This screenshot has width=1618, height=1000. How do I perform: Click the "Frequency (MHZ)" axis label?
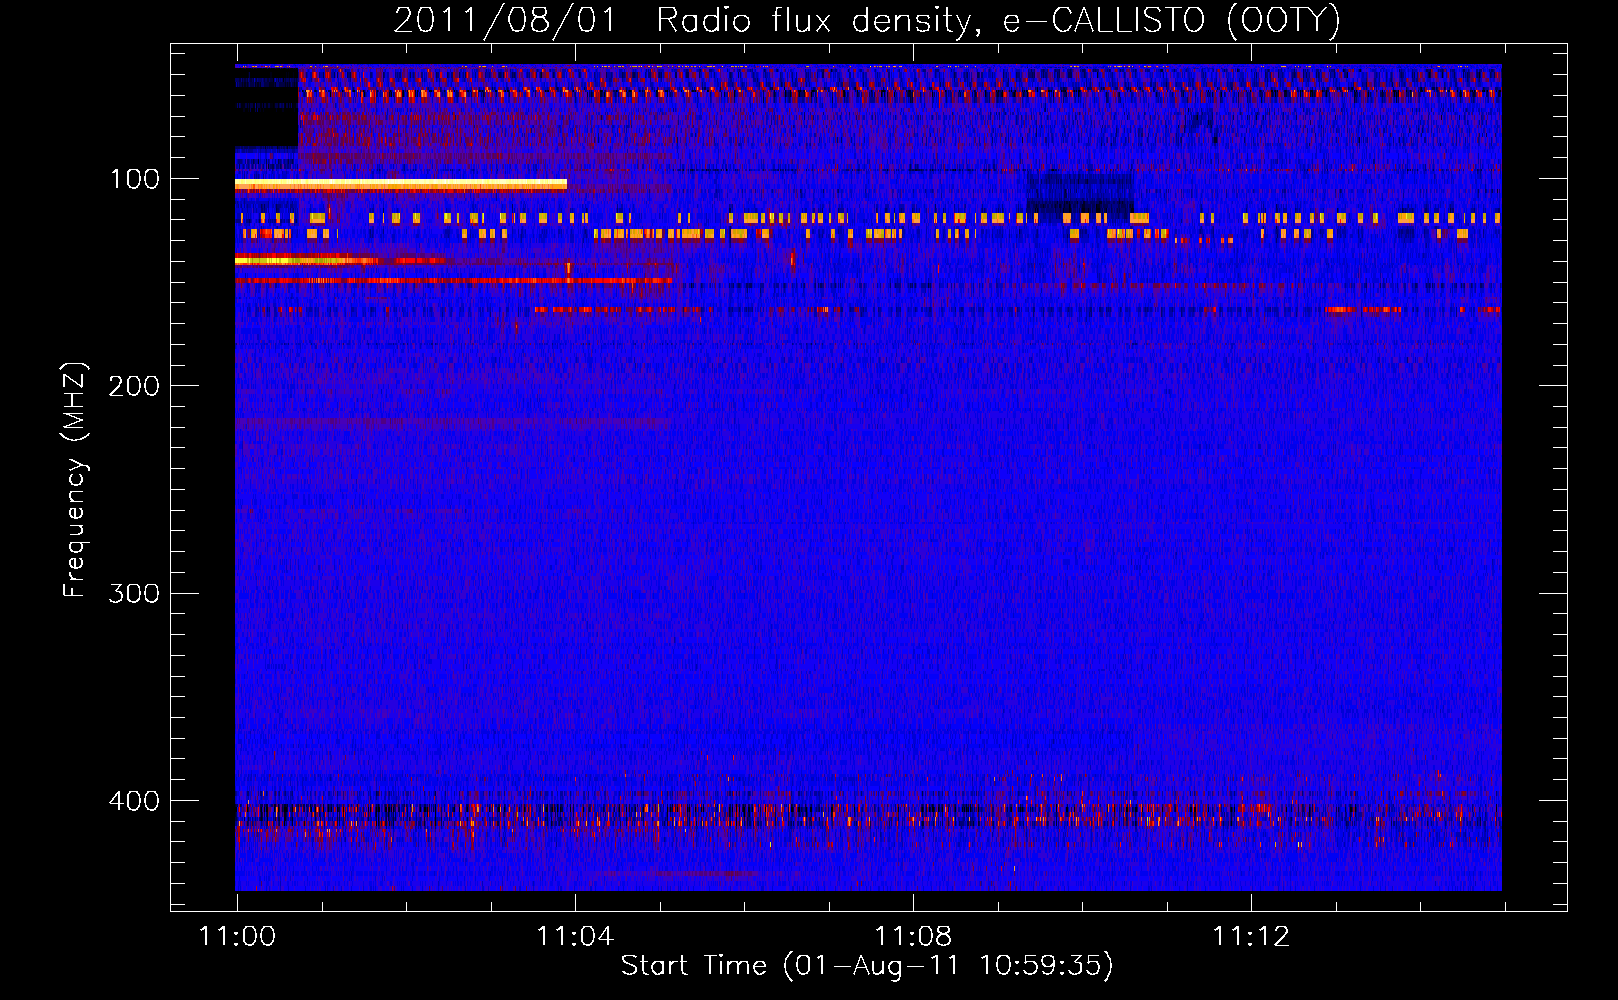pyautogui.click(x=74, y=480)
